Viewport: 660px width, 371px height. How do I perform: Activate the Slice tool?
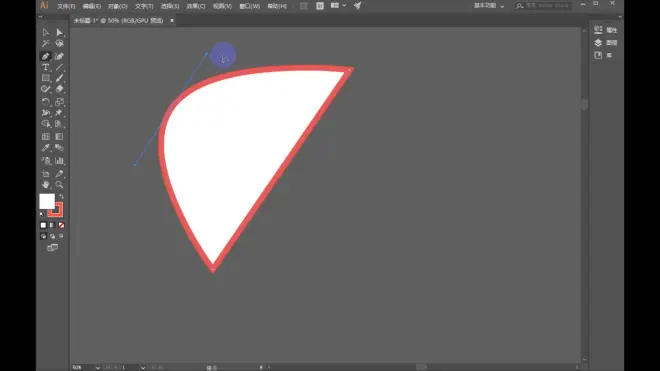(x=59, y=174)
